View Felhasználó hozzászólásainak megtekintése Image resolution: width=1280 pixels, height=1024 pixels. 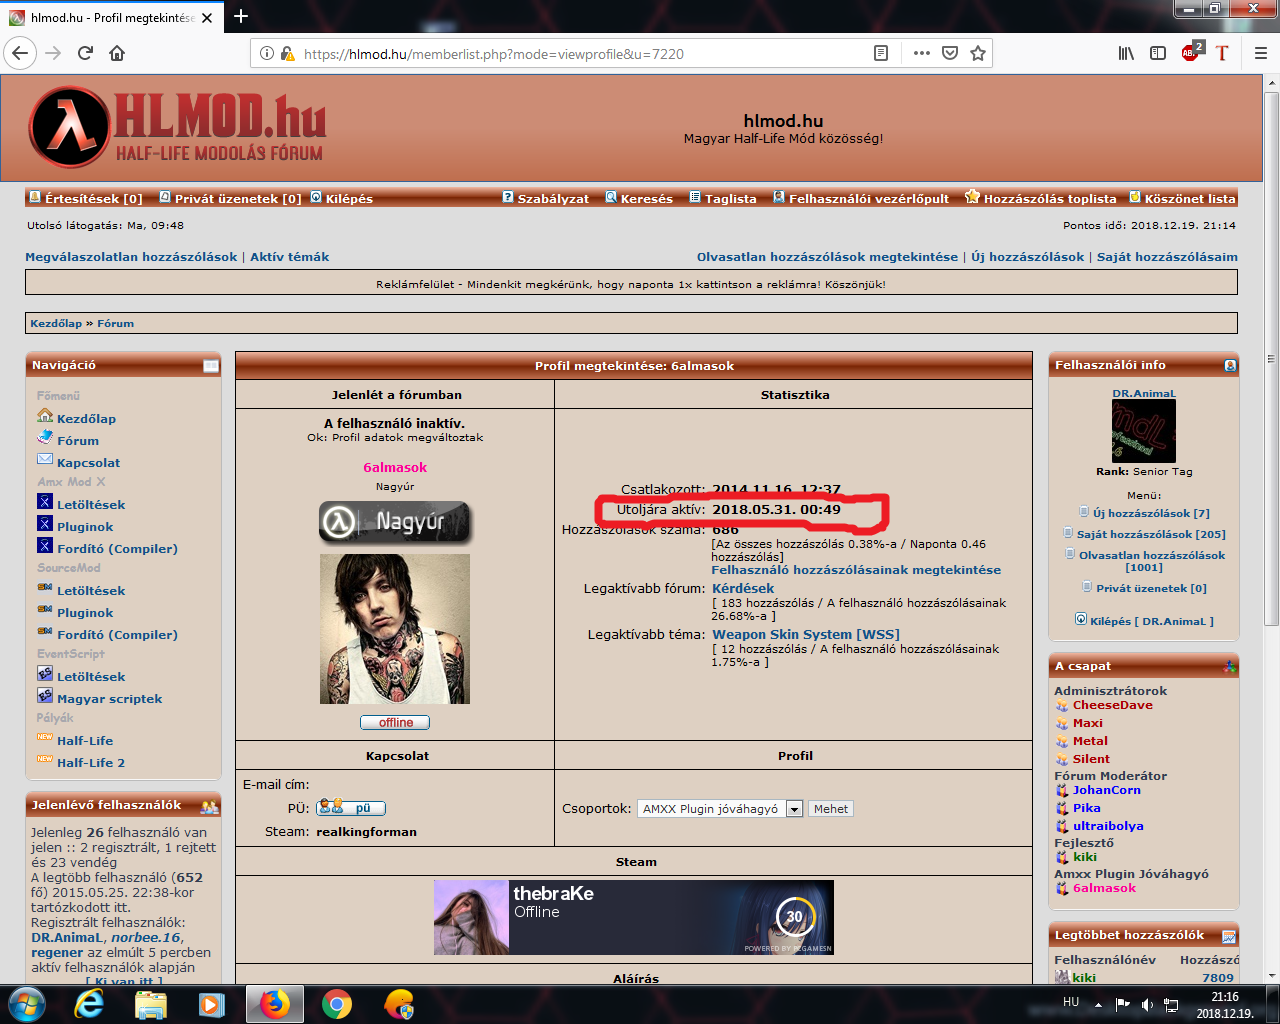(x=856, y=569)
